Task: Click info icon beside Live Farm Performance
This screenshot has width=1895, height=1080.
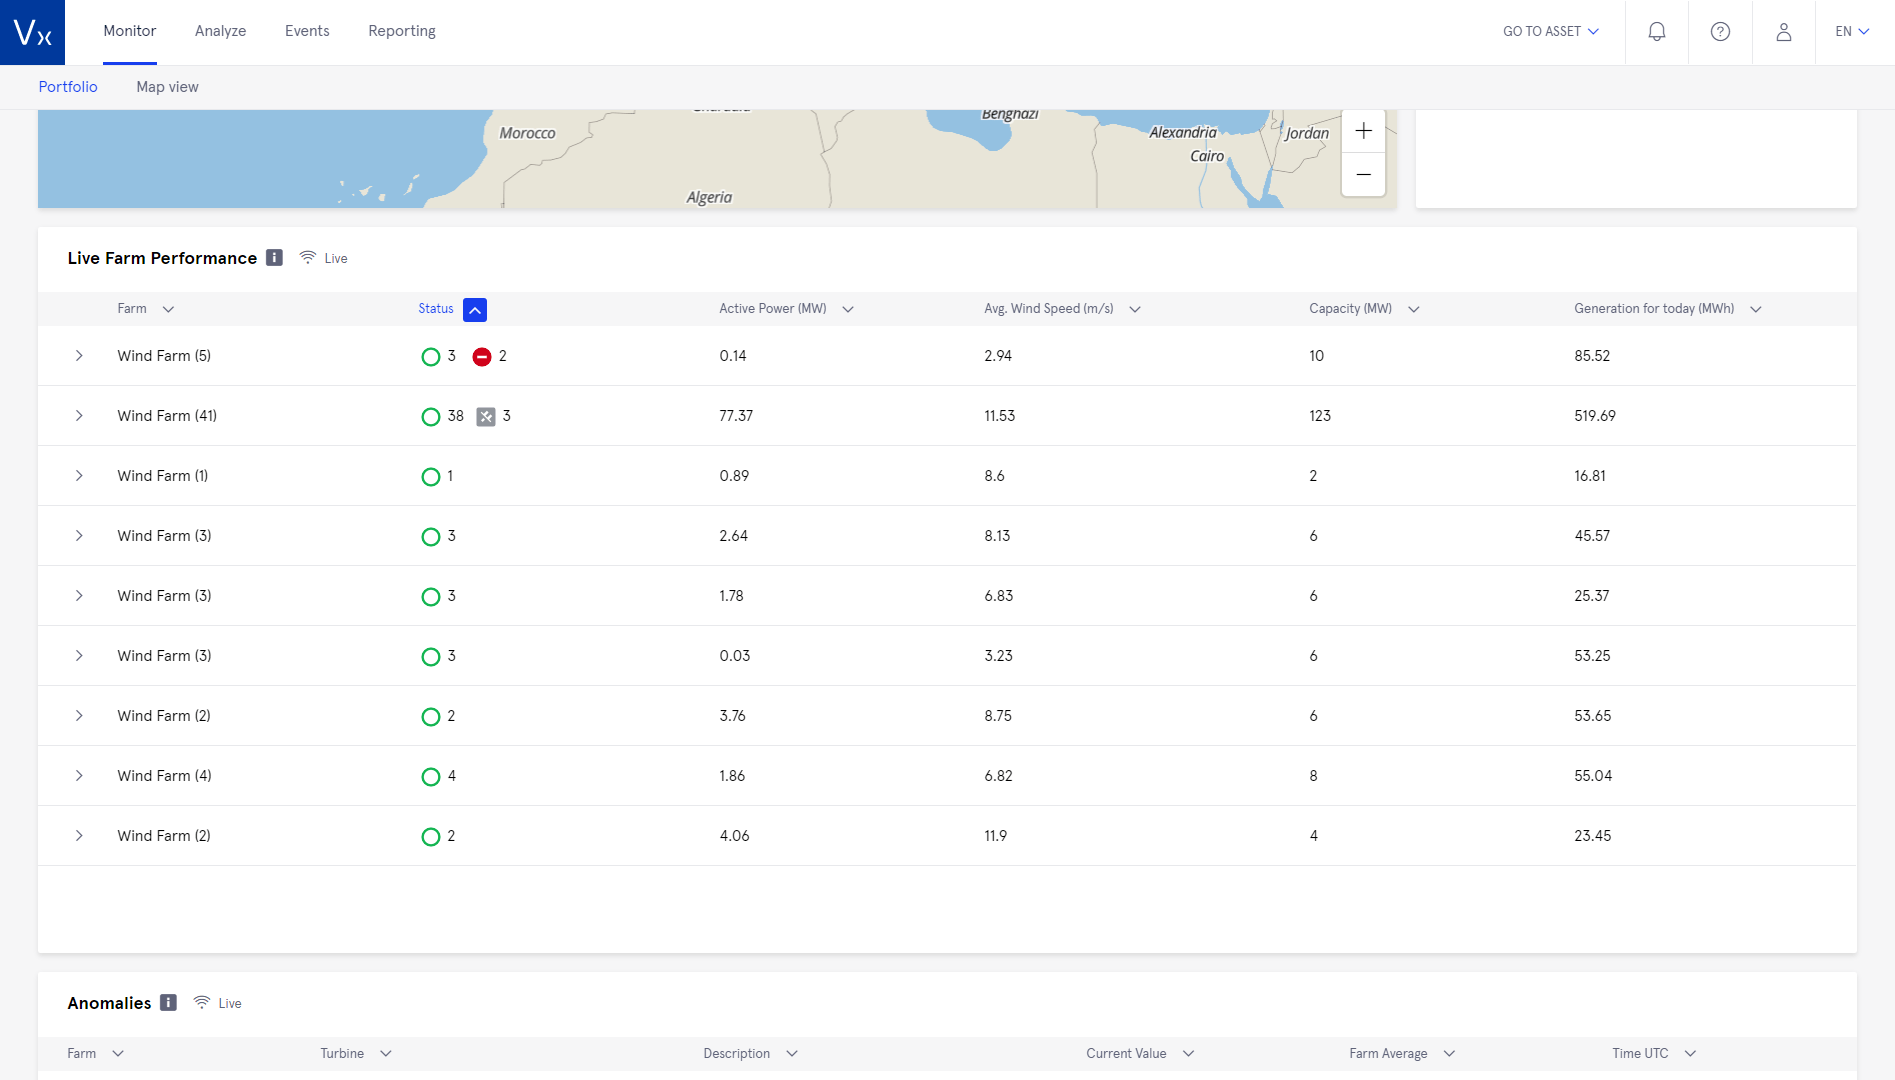Action: (x=274, y=258)
